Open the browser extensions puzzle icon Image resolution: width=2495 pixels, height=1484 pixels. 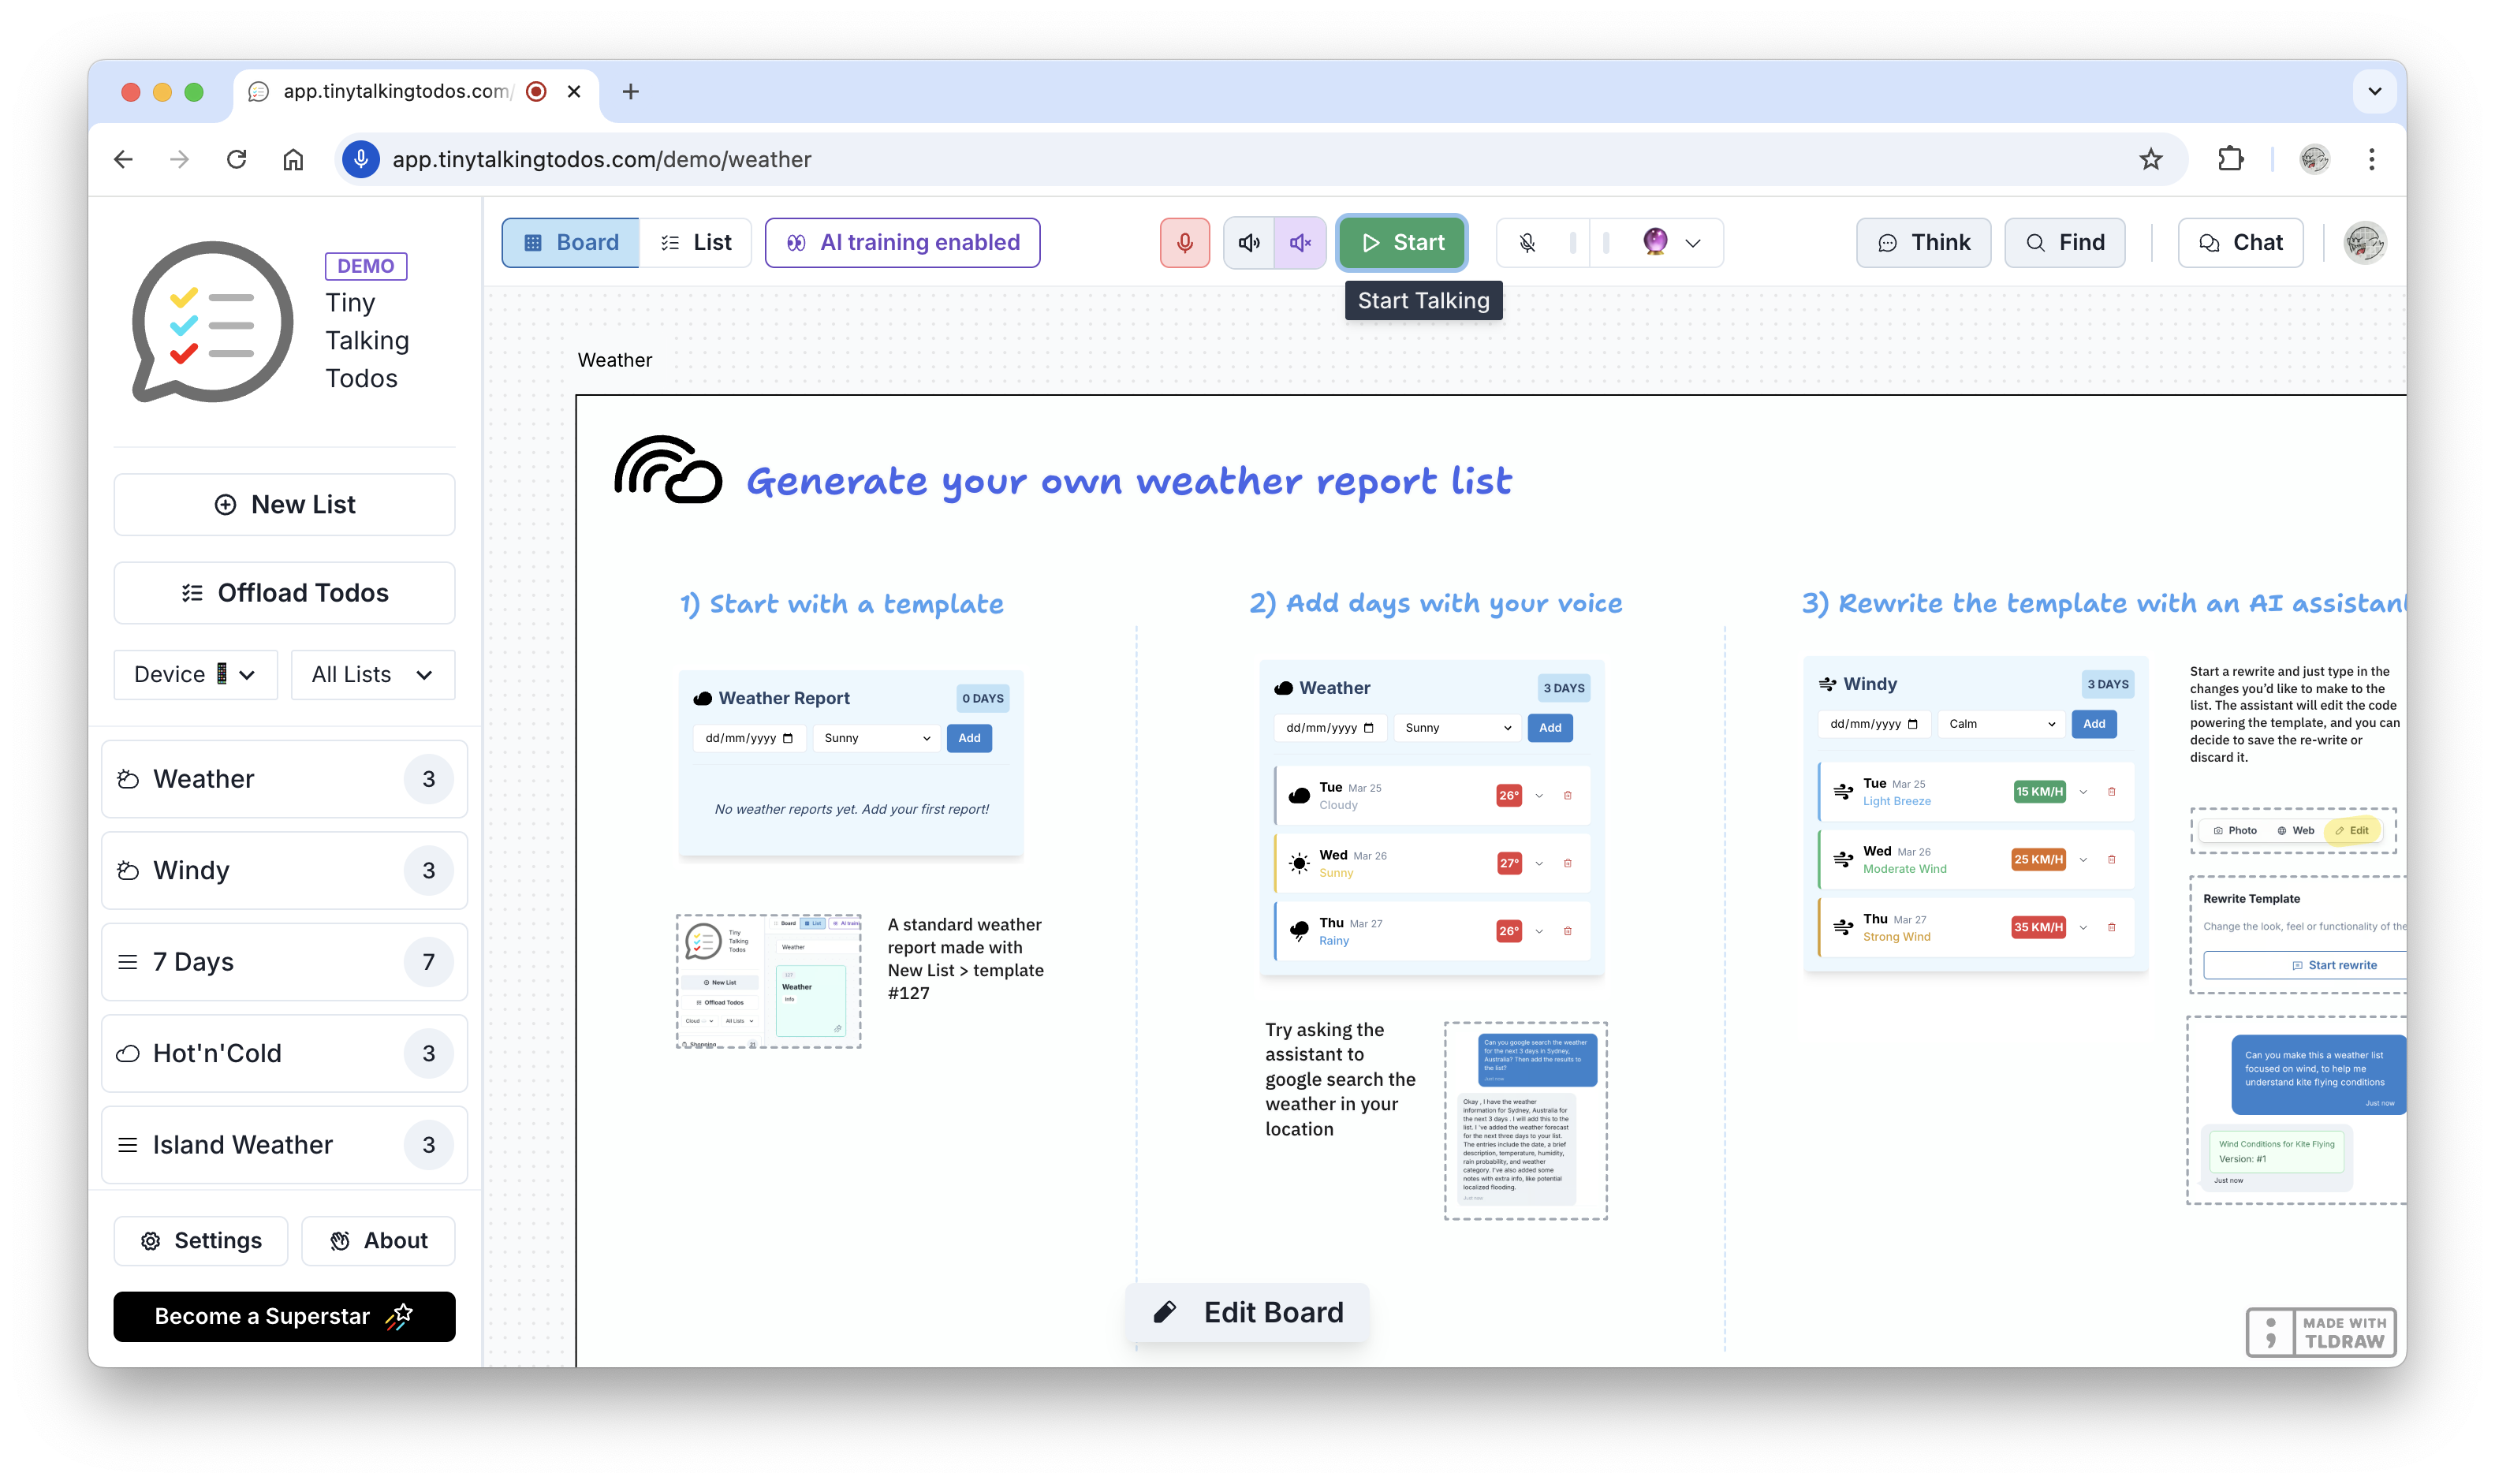tap(2230, 159)
